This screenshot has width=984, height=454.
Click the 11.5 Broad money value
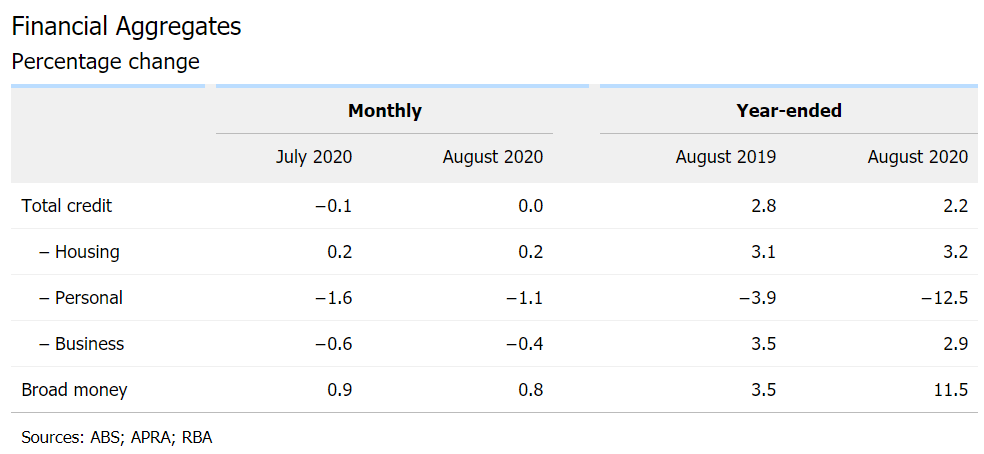(949, 390)
